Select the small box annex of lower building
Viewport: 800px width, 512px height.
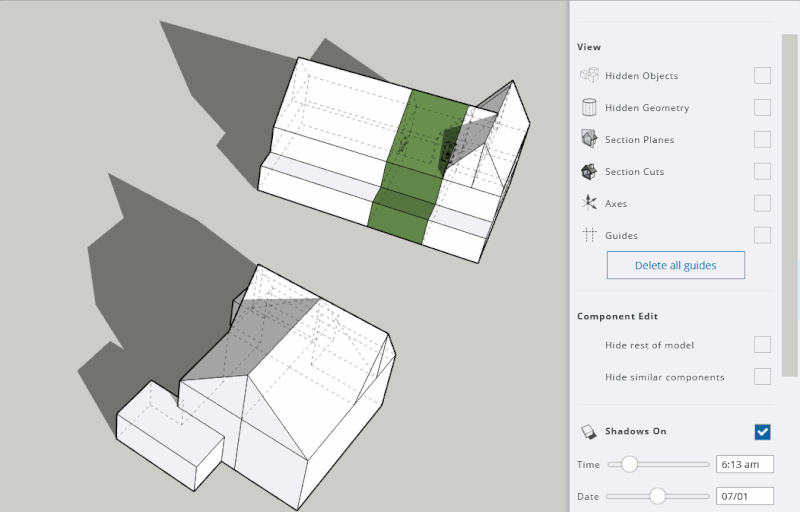(170, 436)
